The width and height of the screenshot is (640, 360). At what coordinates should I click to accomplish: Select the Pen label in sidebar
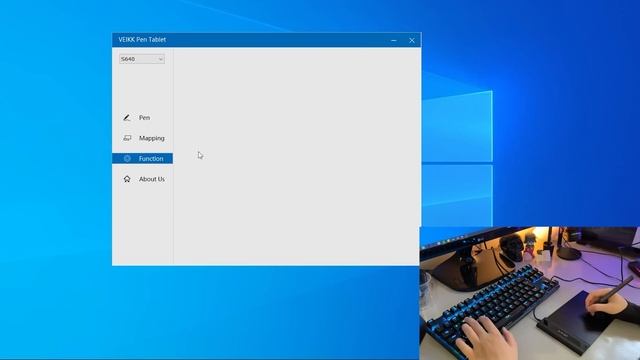tap(144, 118)
